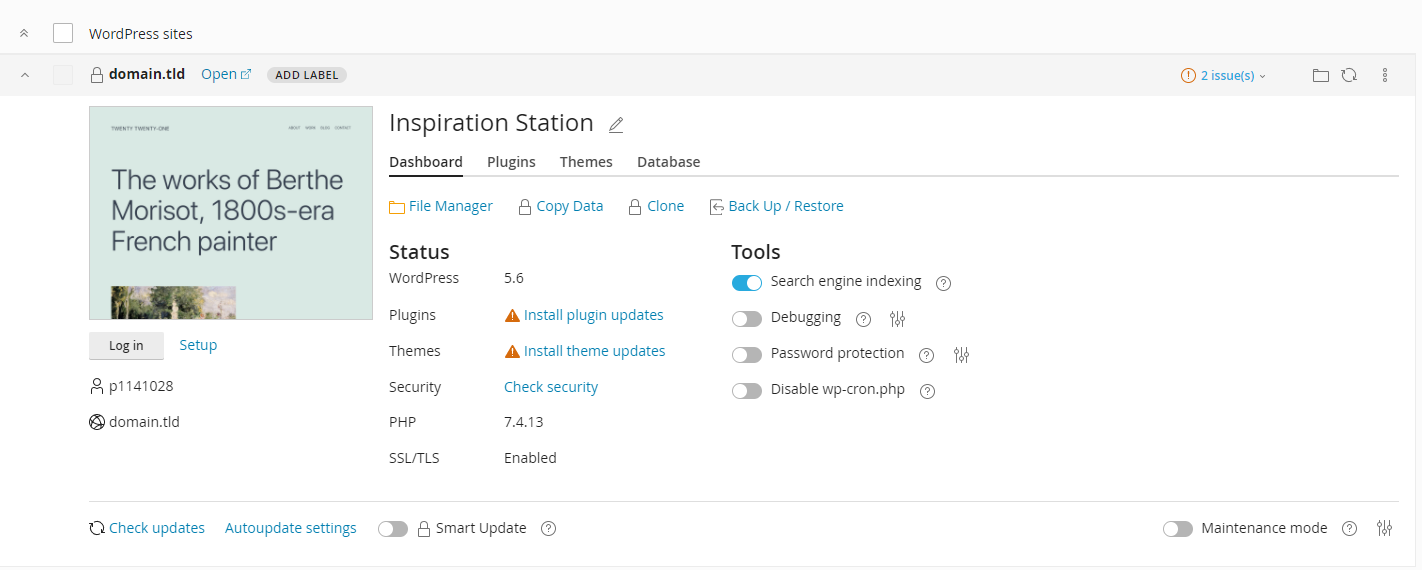Click the Copy Data link
The image size is (1422, 570).
[569, 206]
